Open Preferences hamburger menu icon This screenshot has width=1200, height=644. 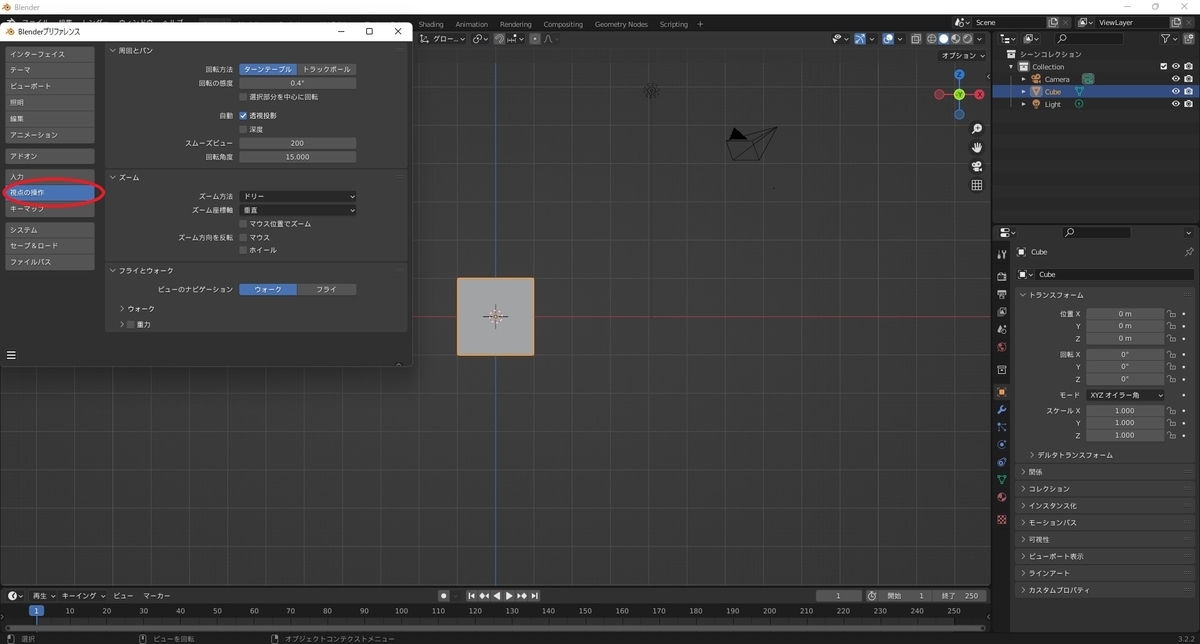click(11, 354)
